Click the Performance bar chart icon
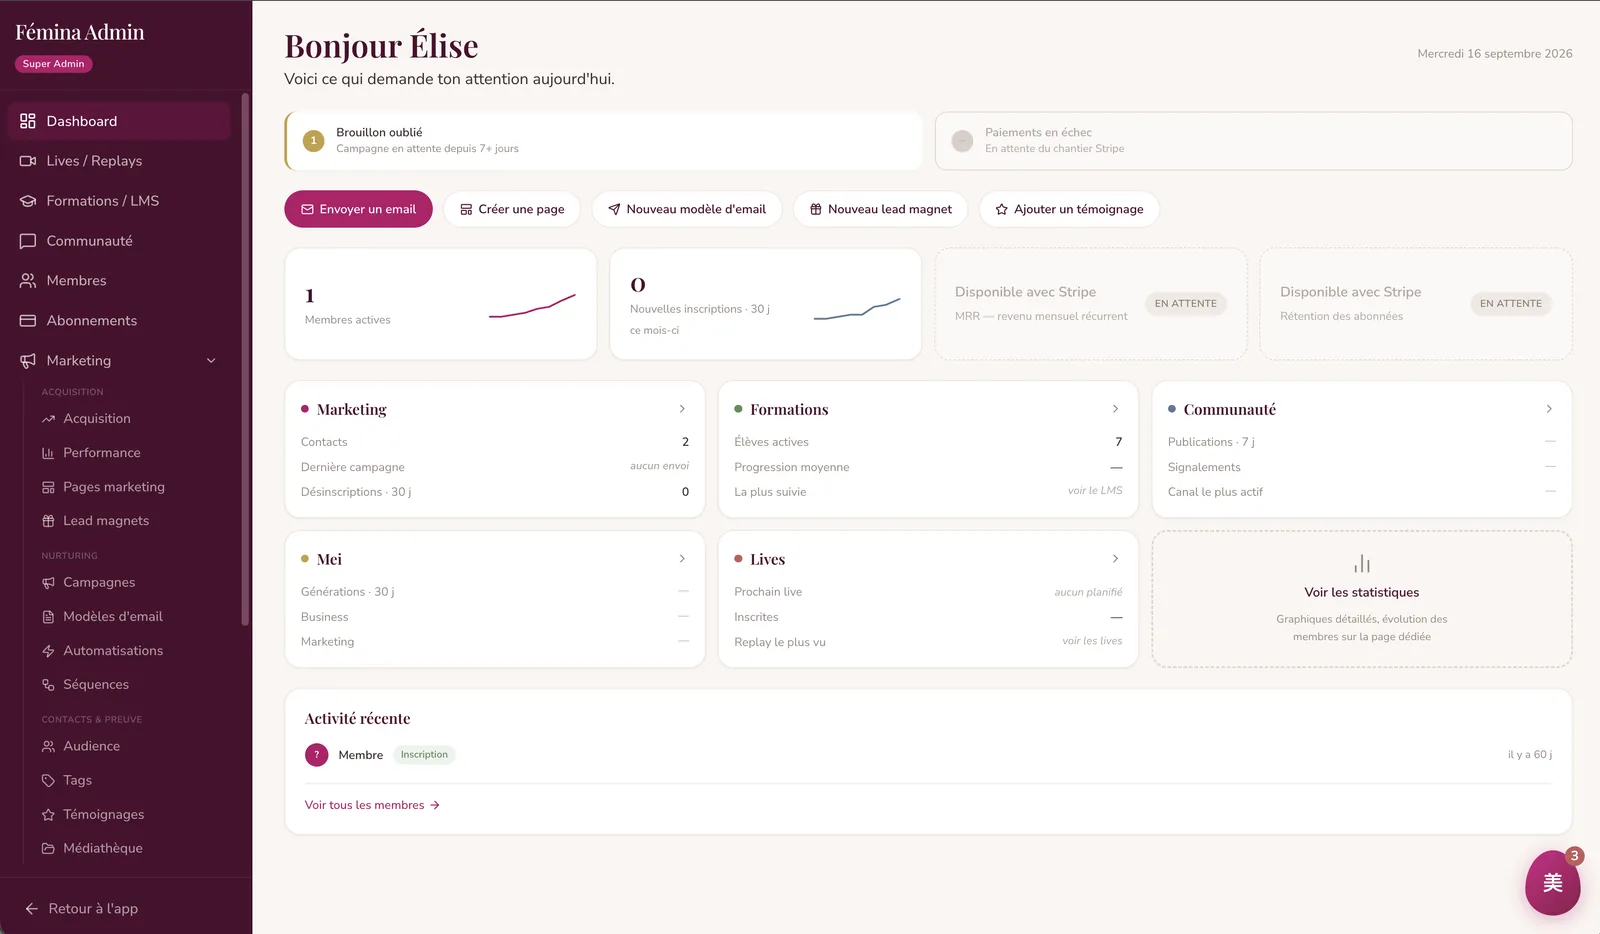1600x934 pixels. click(x=48, y=453)
